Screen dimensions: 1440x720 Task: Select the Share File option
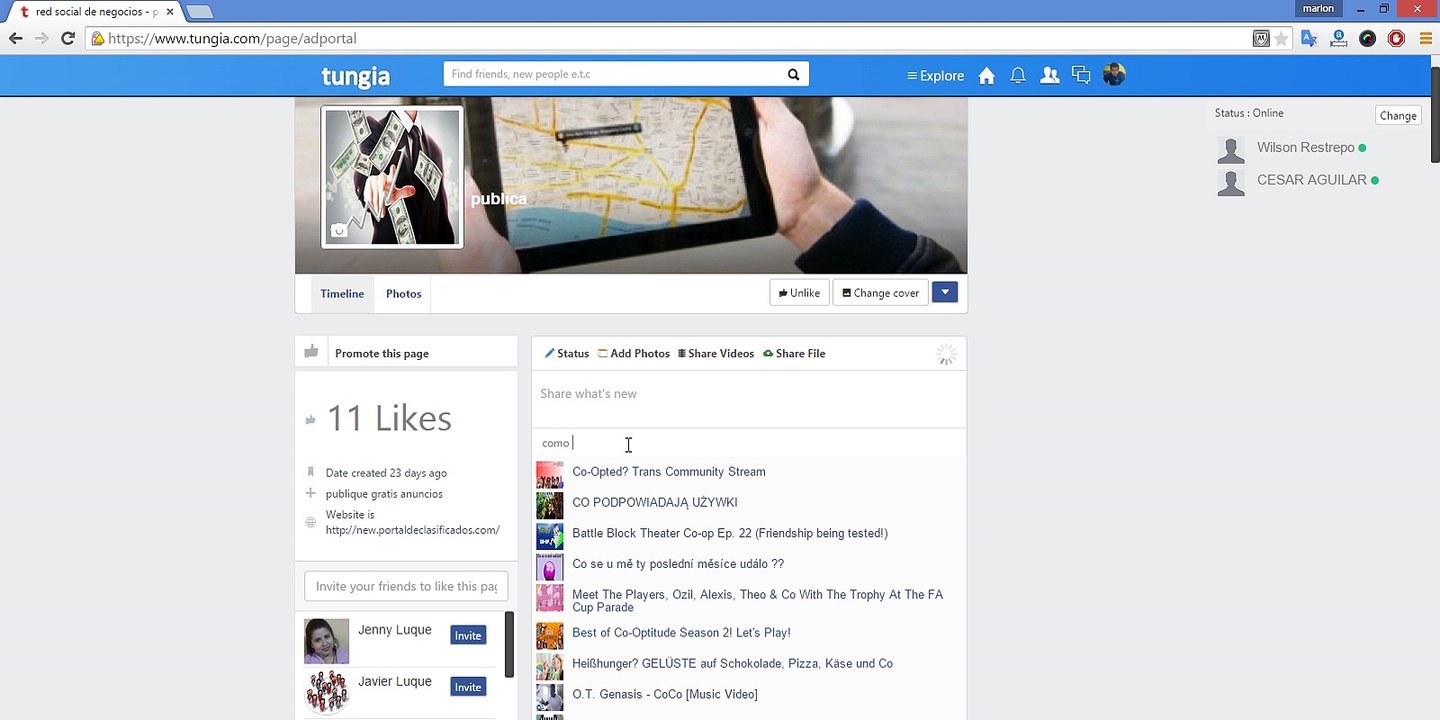pyautogui.click(x=794, y=353)
